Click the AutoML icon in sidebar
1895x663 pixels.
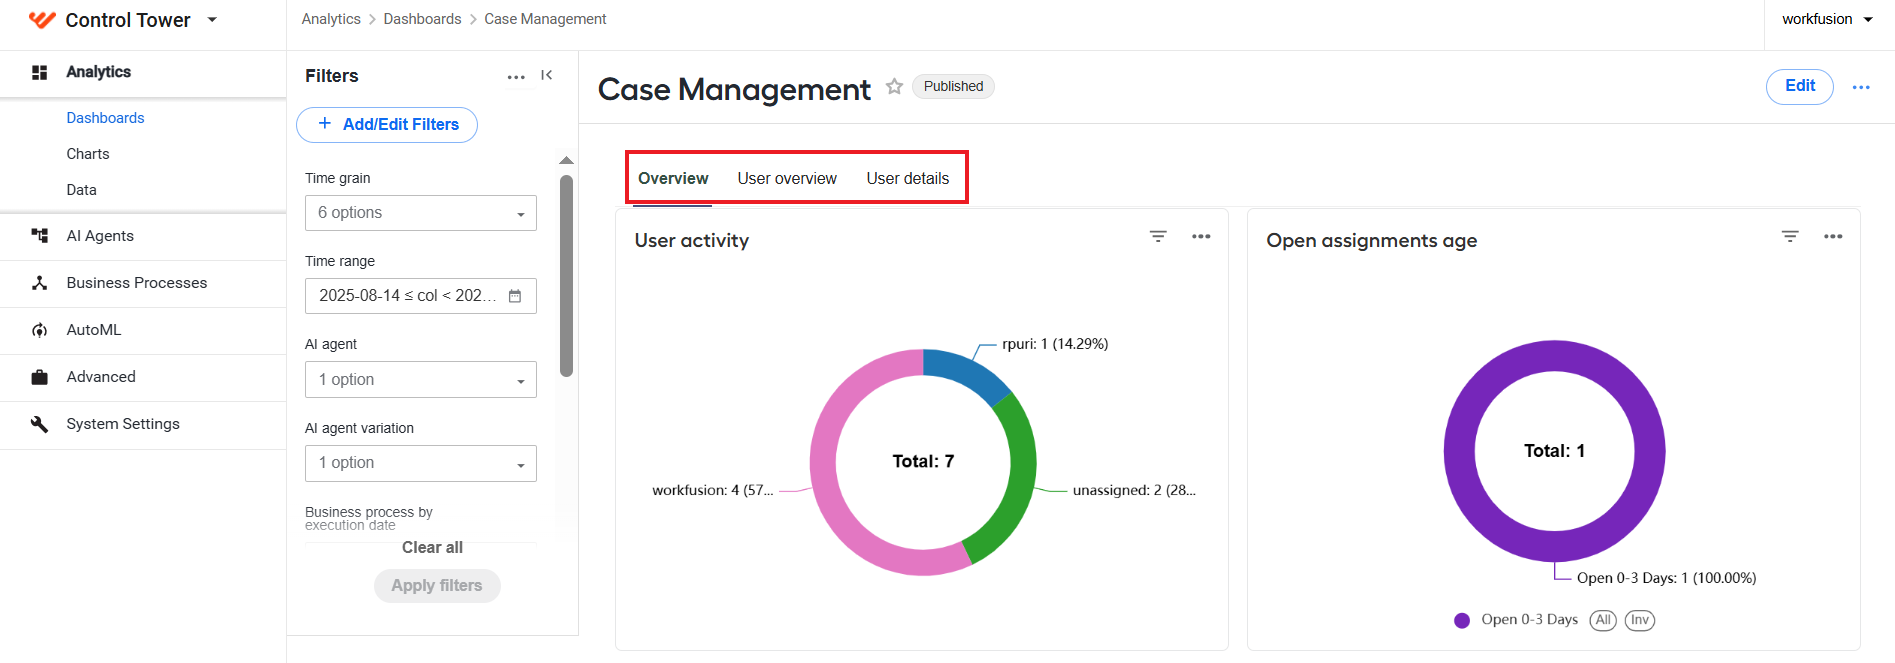(x=40, y=330)
